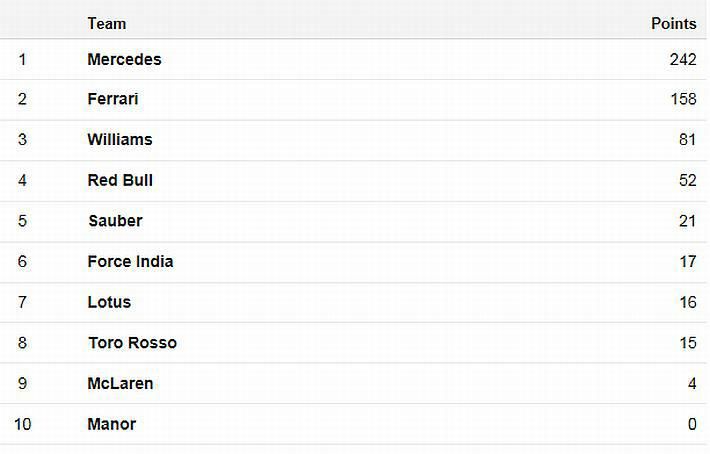Click the McLaren team name
Viewport: 710px width, 454px height.
pos(120,383)
